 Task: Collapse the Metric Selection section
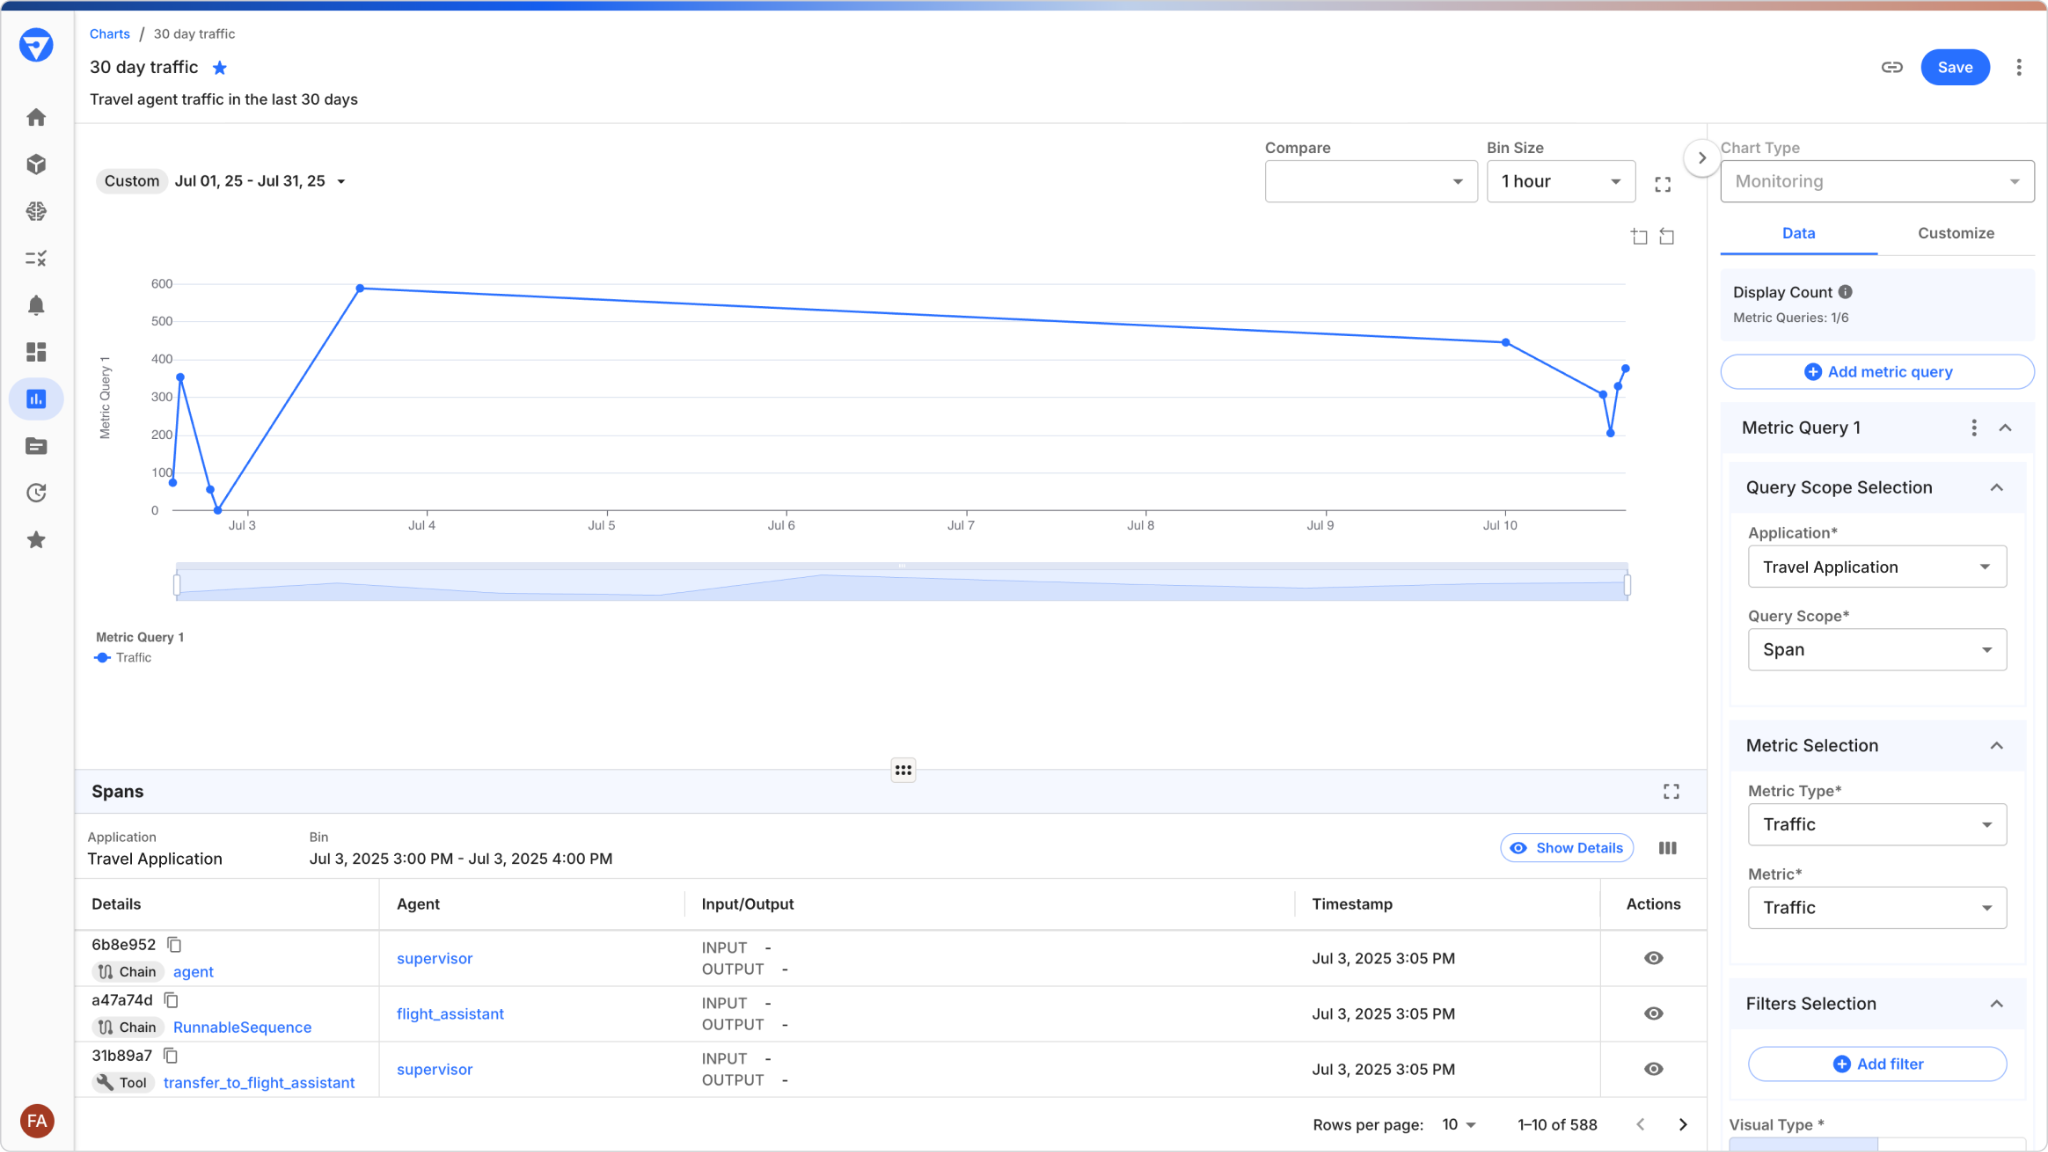click(x=1996, y=746)
